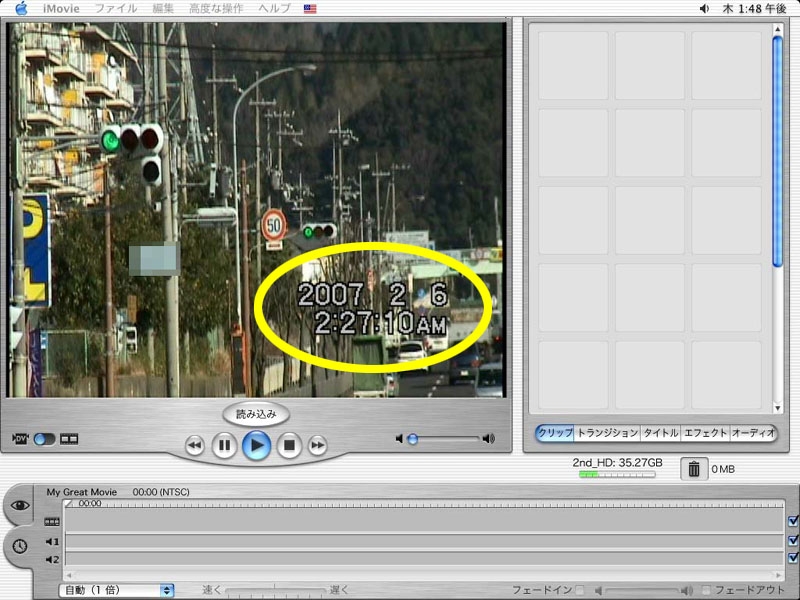Click the US flag input menu icon
Screen dimensions: 800x600
310,9
